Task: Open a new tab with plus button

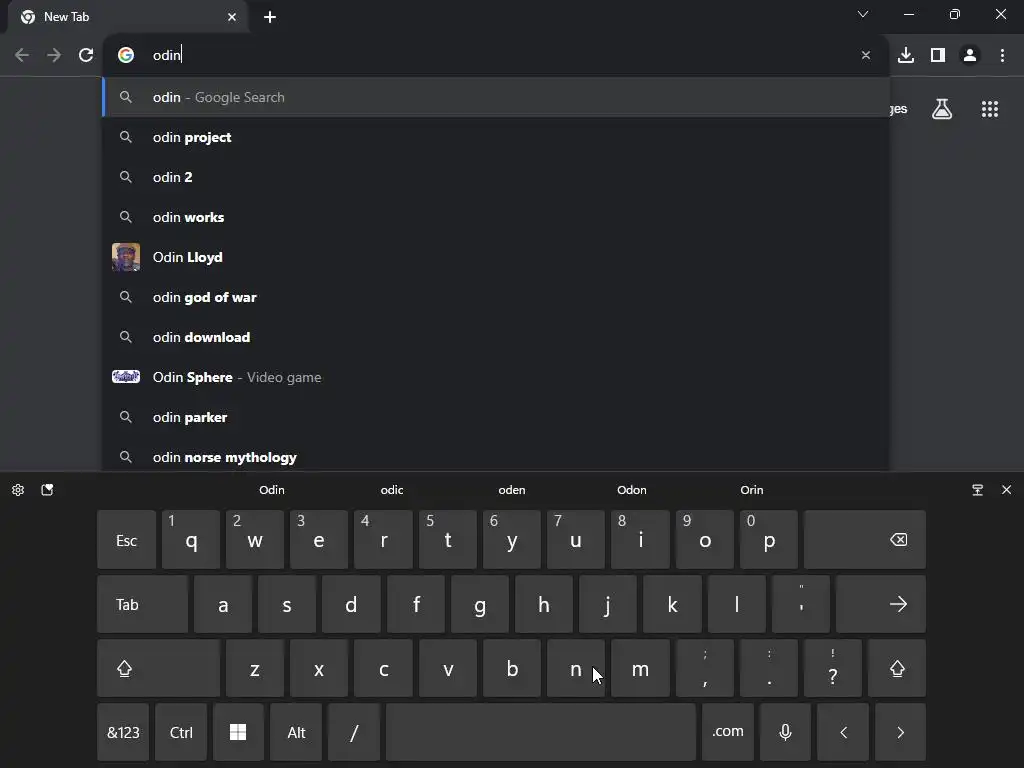Action: (270, 17)
